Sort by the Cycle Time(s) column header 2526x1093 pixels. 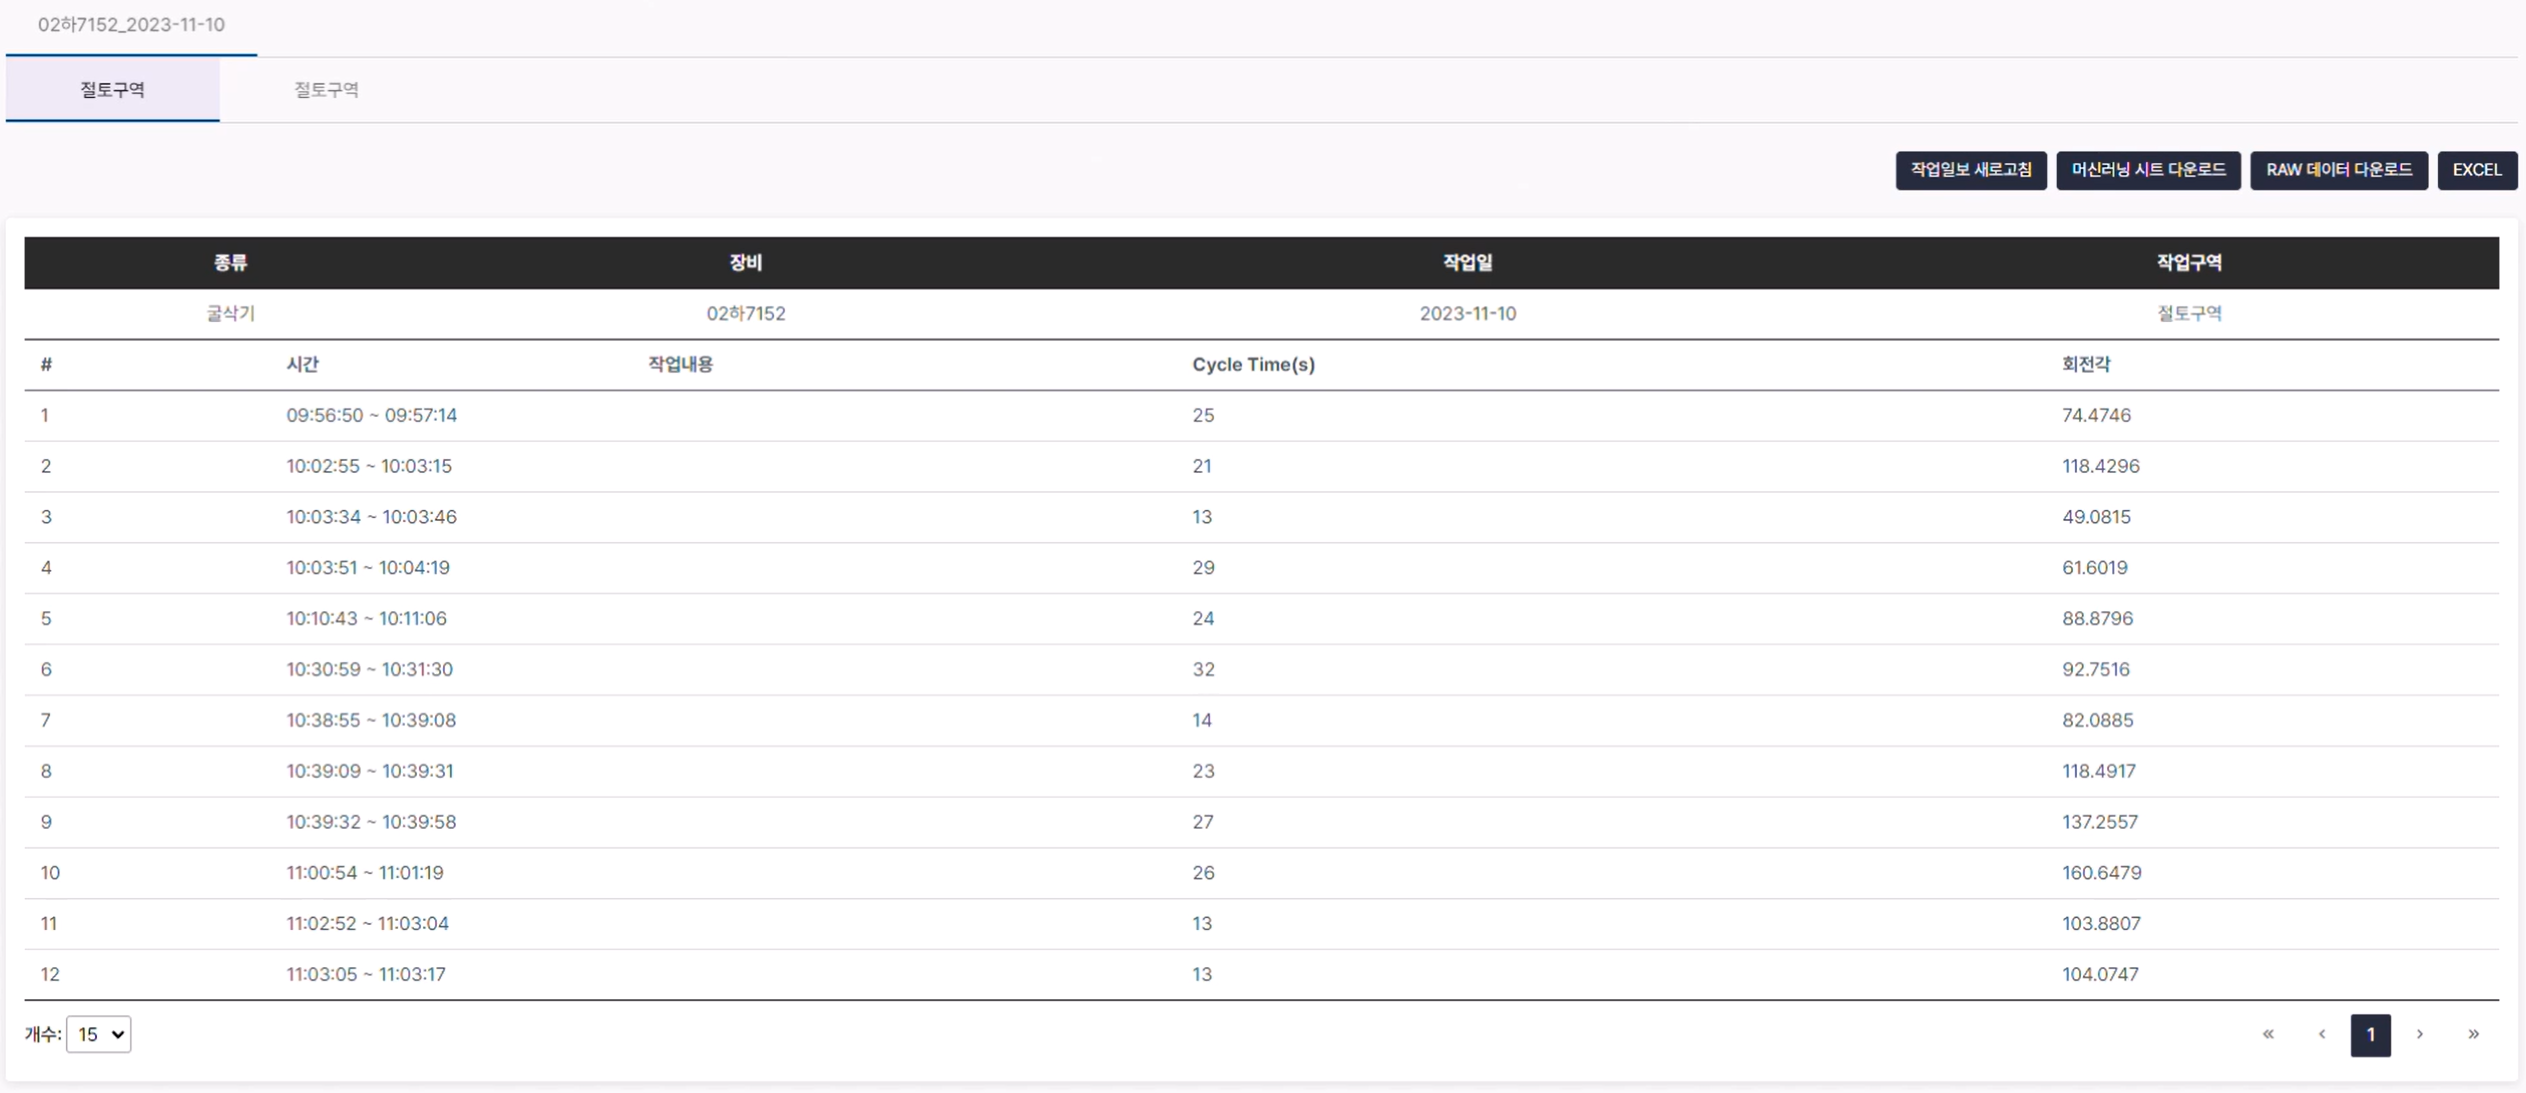click(x=1252, y=365)
